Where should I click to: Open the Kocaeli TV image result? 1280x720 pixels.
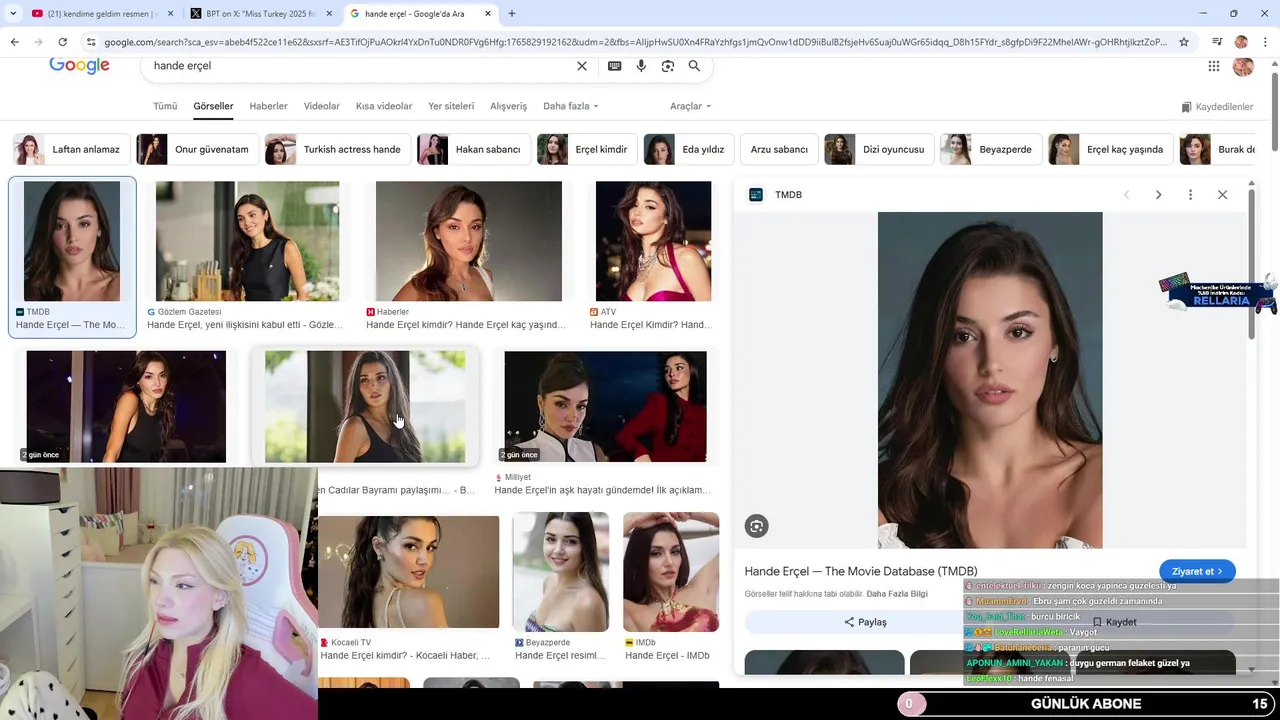[x=409, y=572]
